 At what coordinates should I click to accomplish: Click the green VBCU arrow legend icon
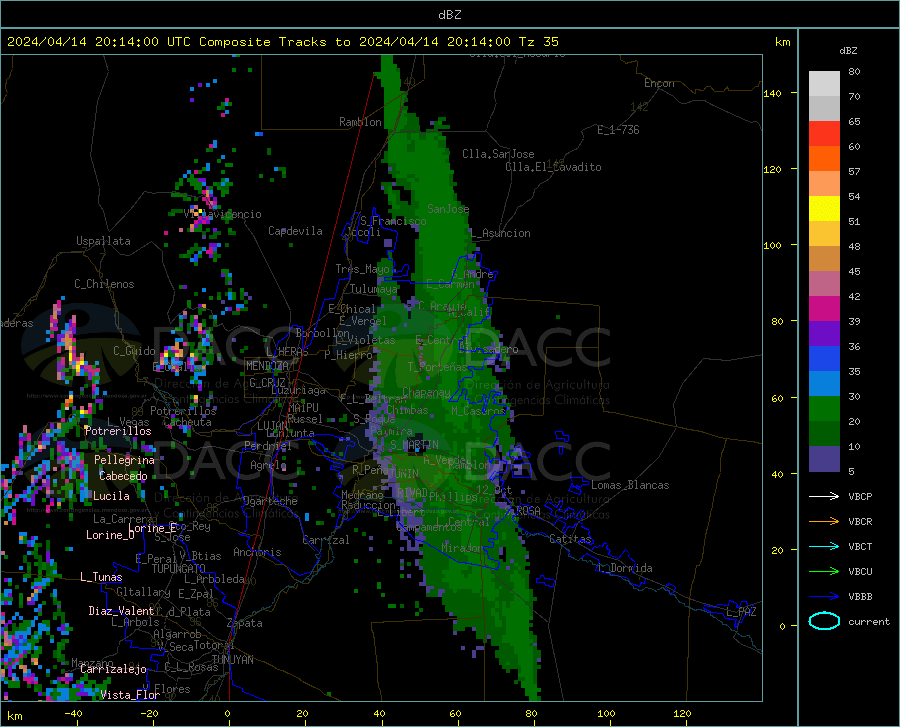[x=824, y=571]
